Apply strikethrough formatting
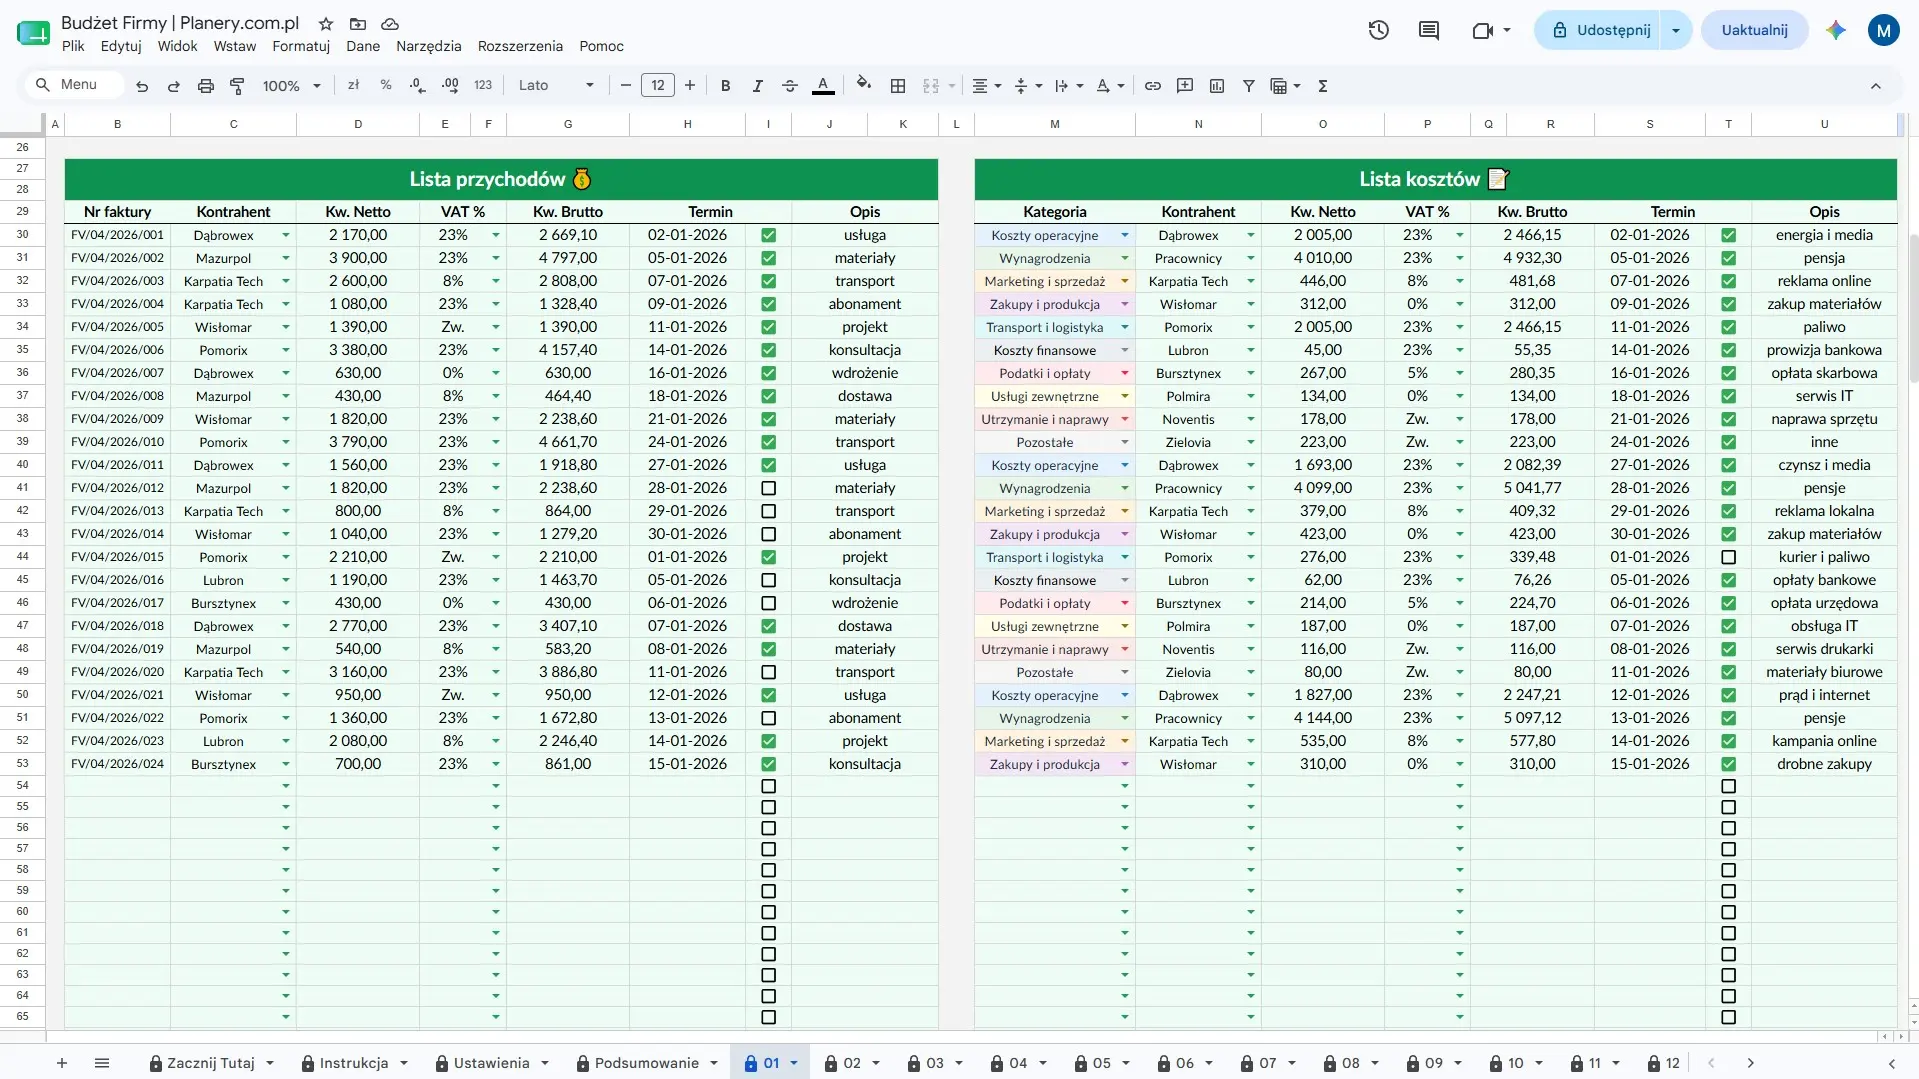1919x1079 pixels. (x=790, y=86)
